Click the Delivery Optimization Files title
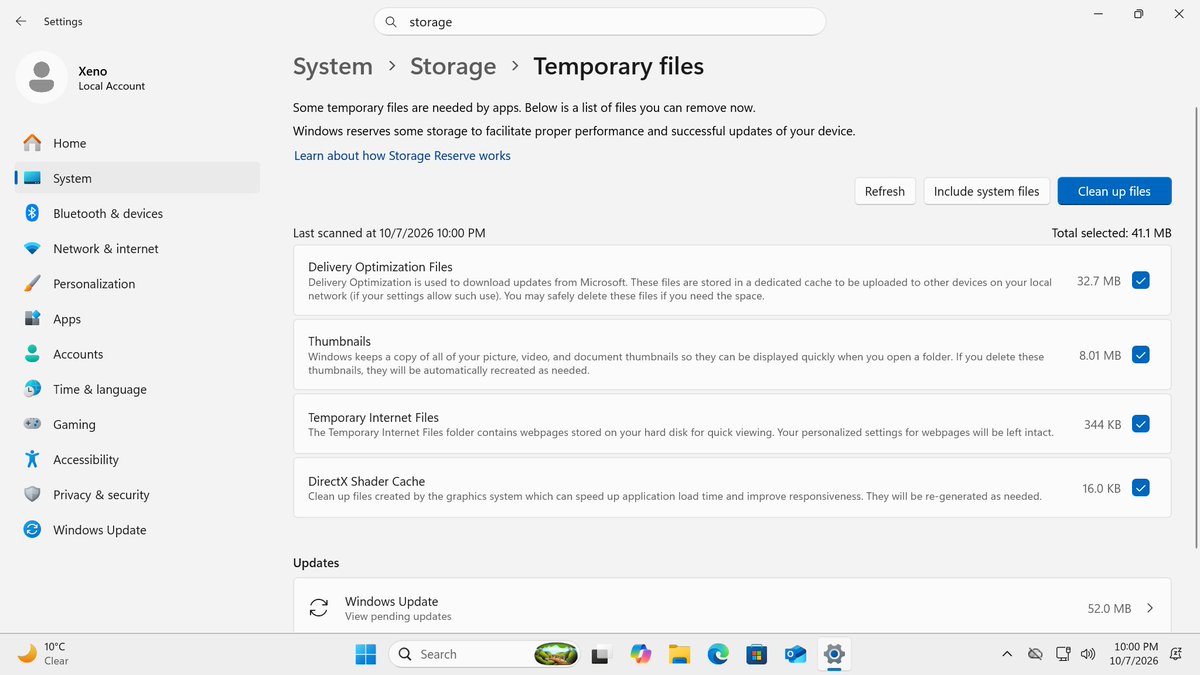The height and width of the screenshot is (675, 1200). click(380, 267)
